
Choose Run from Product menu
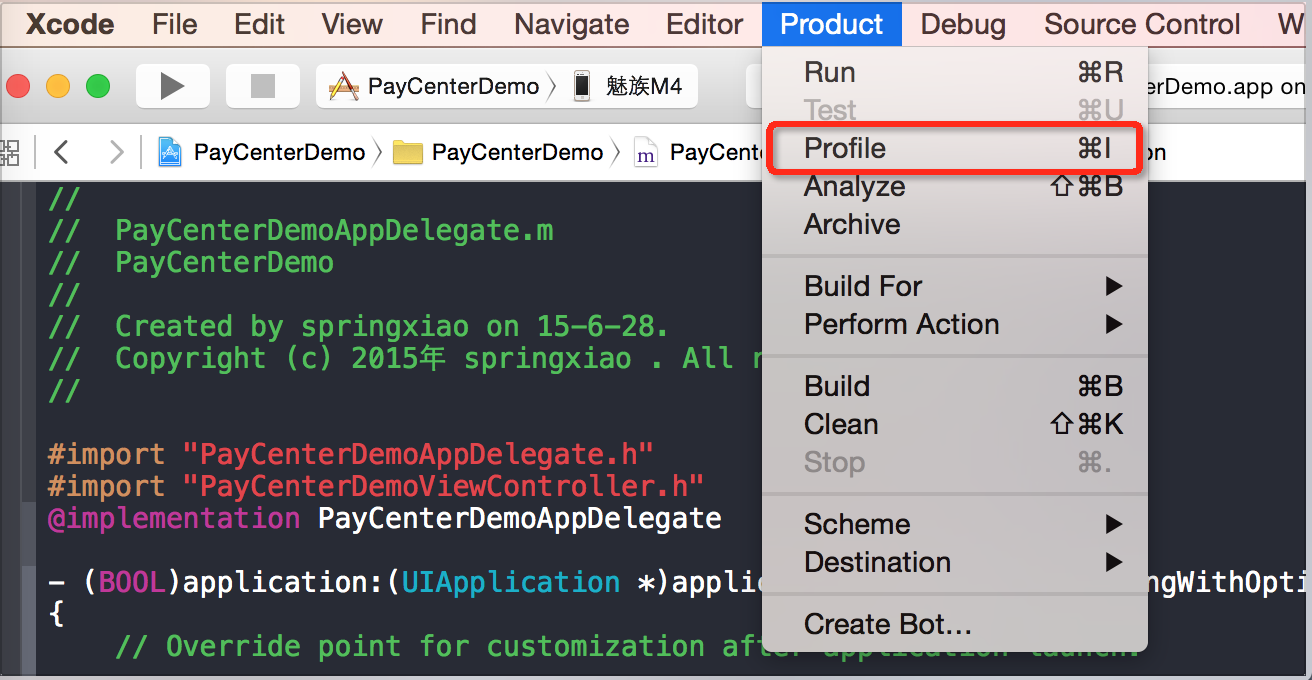(x=955, y=72)
